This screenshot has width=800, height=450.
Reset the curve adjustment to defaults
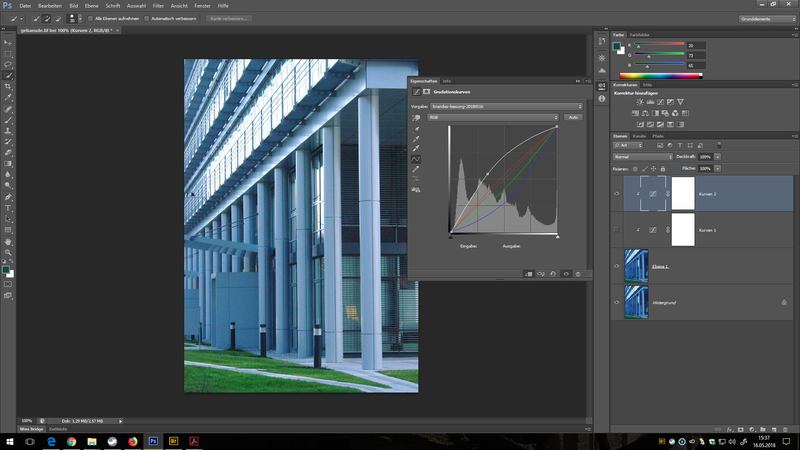pos(553,272)
